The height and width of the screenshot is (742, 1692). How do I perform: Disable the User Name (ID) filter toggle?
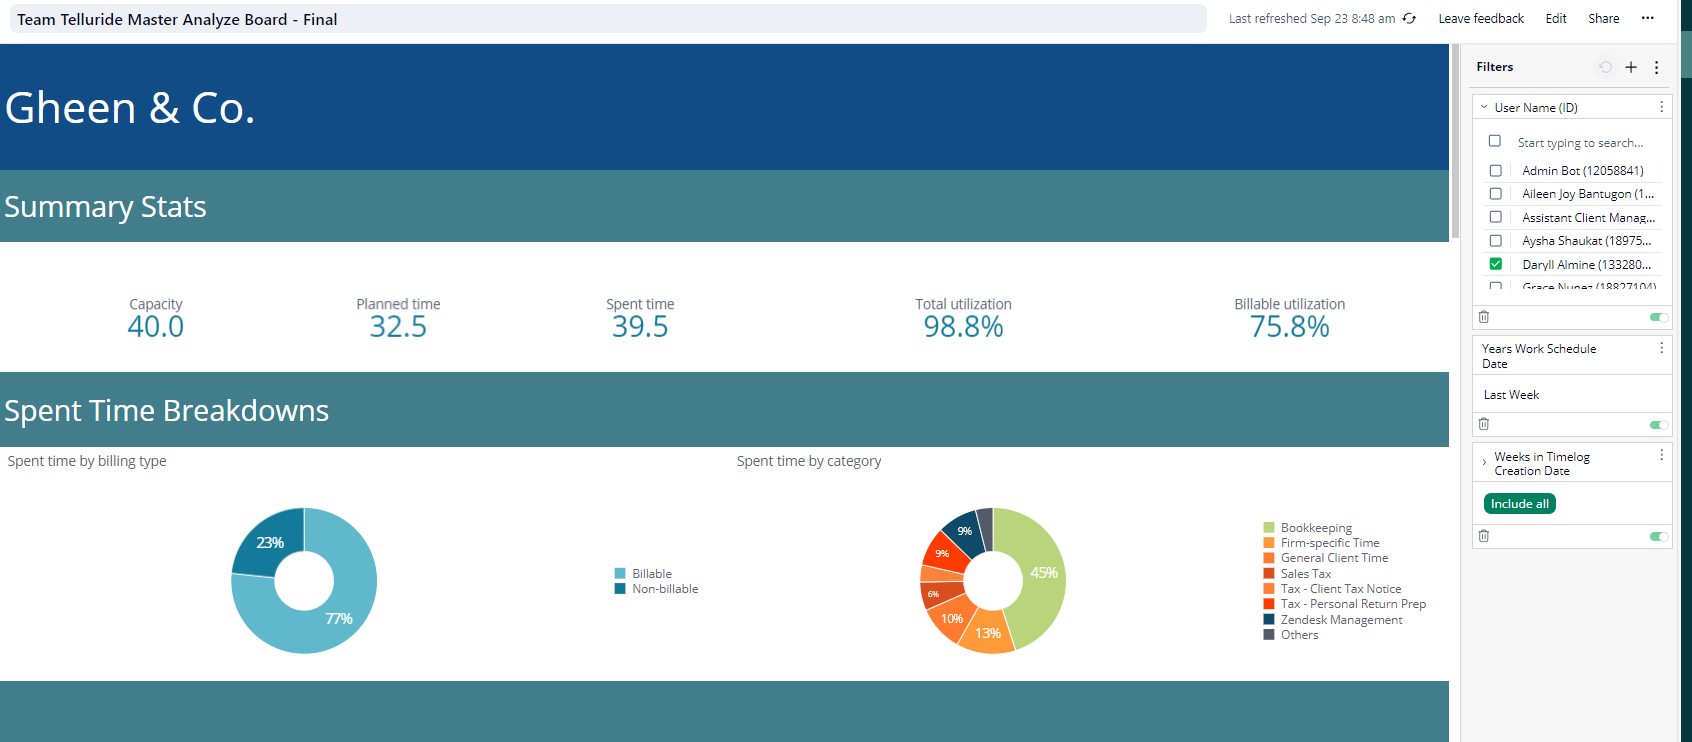(1658, 317)
